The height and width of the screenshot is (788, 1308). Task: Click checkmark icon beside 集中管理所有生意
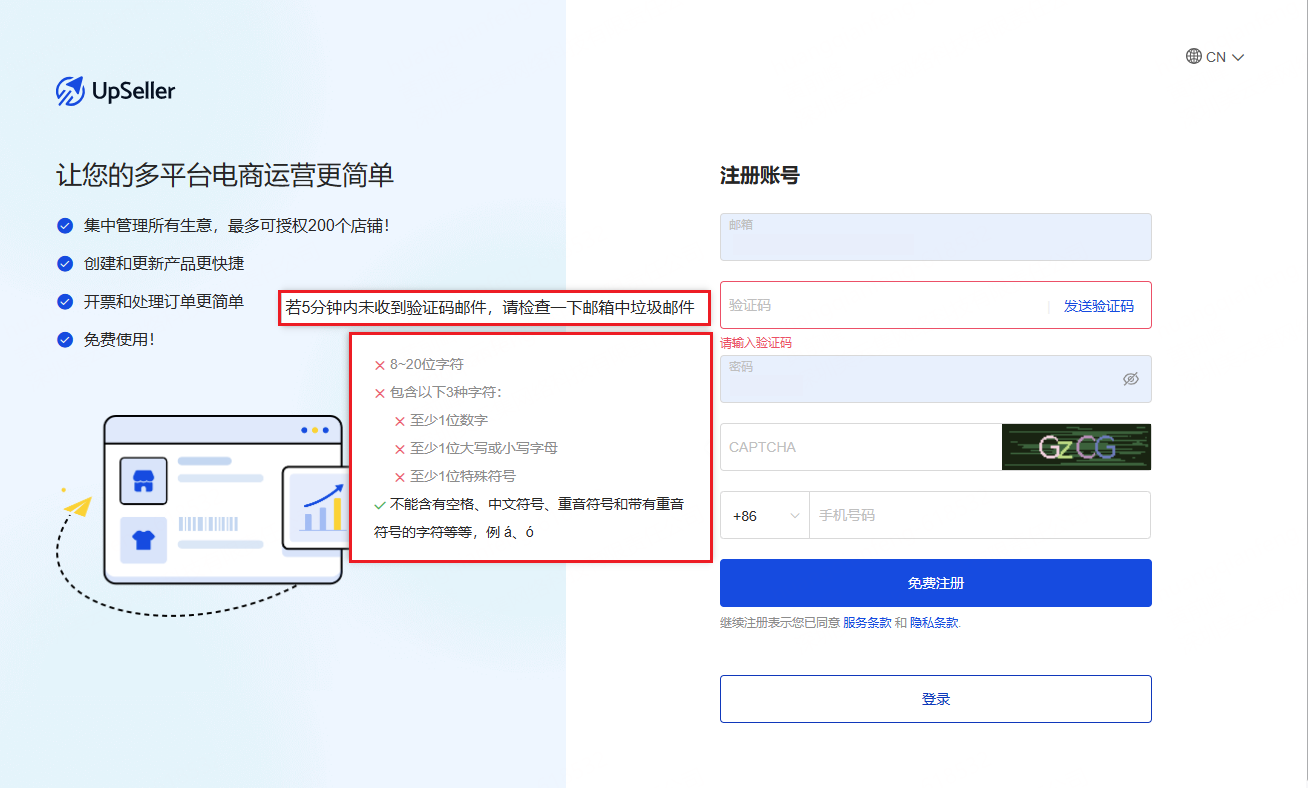65,226
